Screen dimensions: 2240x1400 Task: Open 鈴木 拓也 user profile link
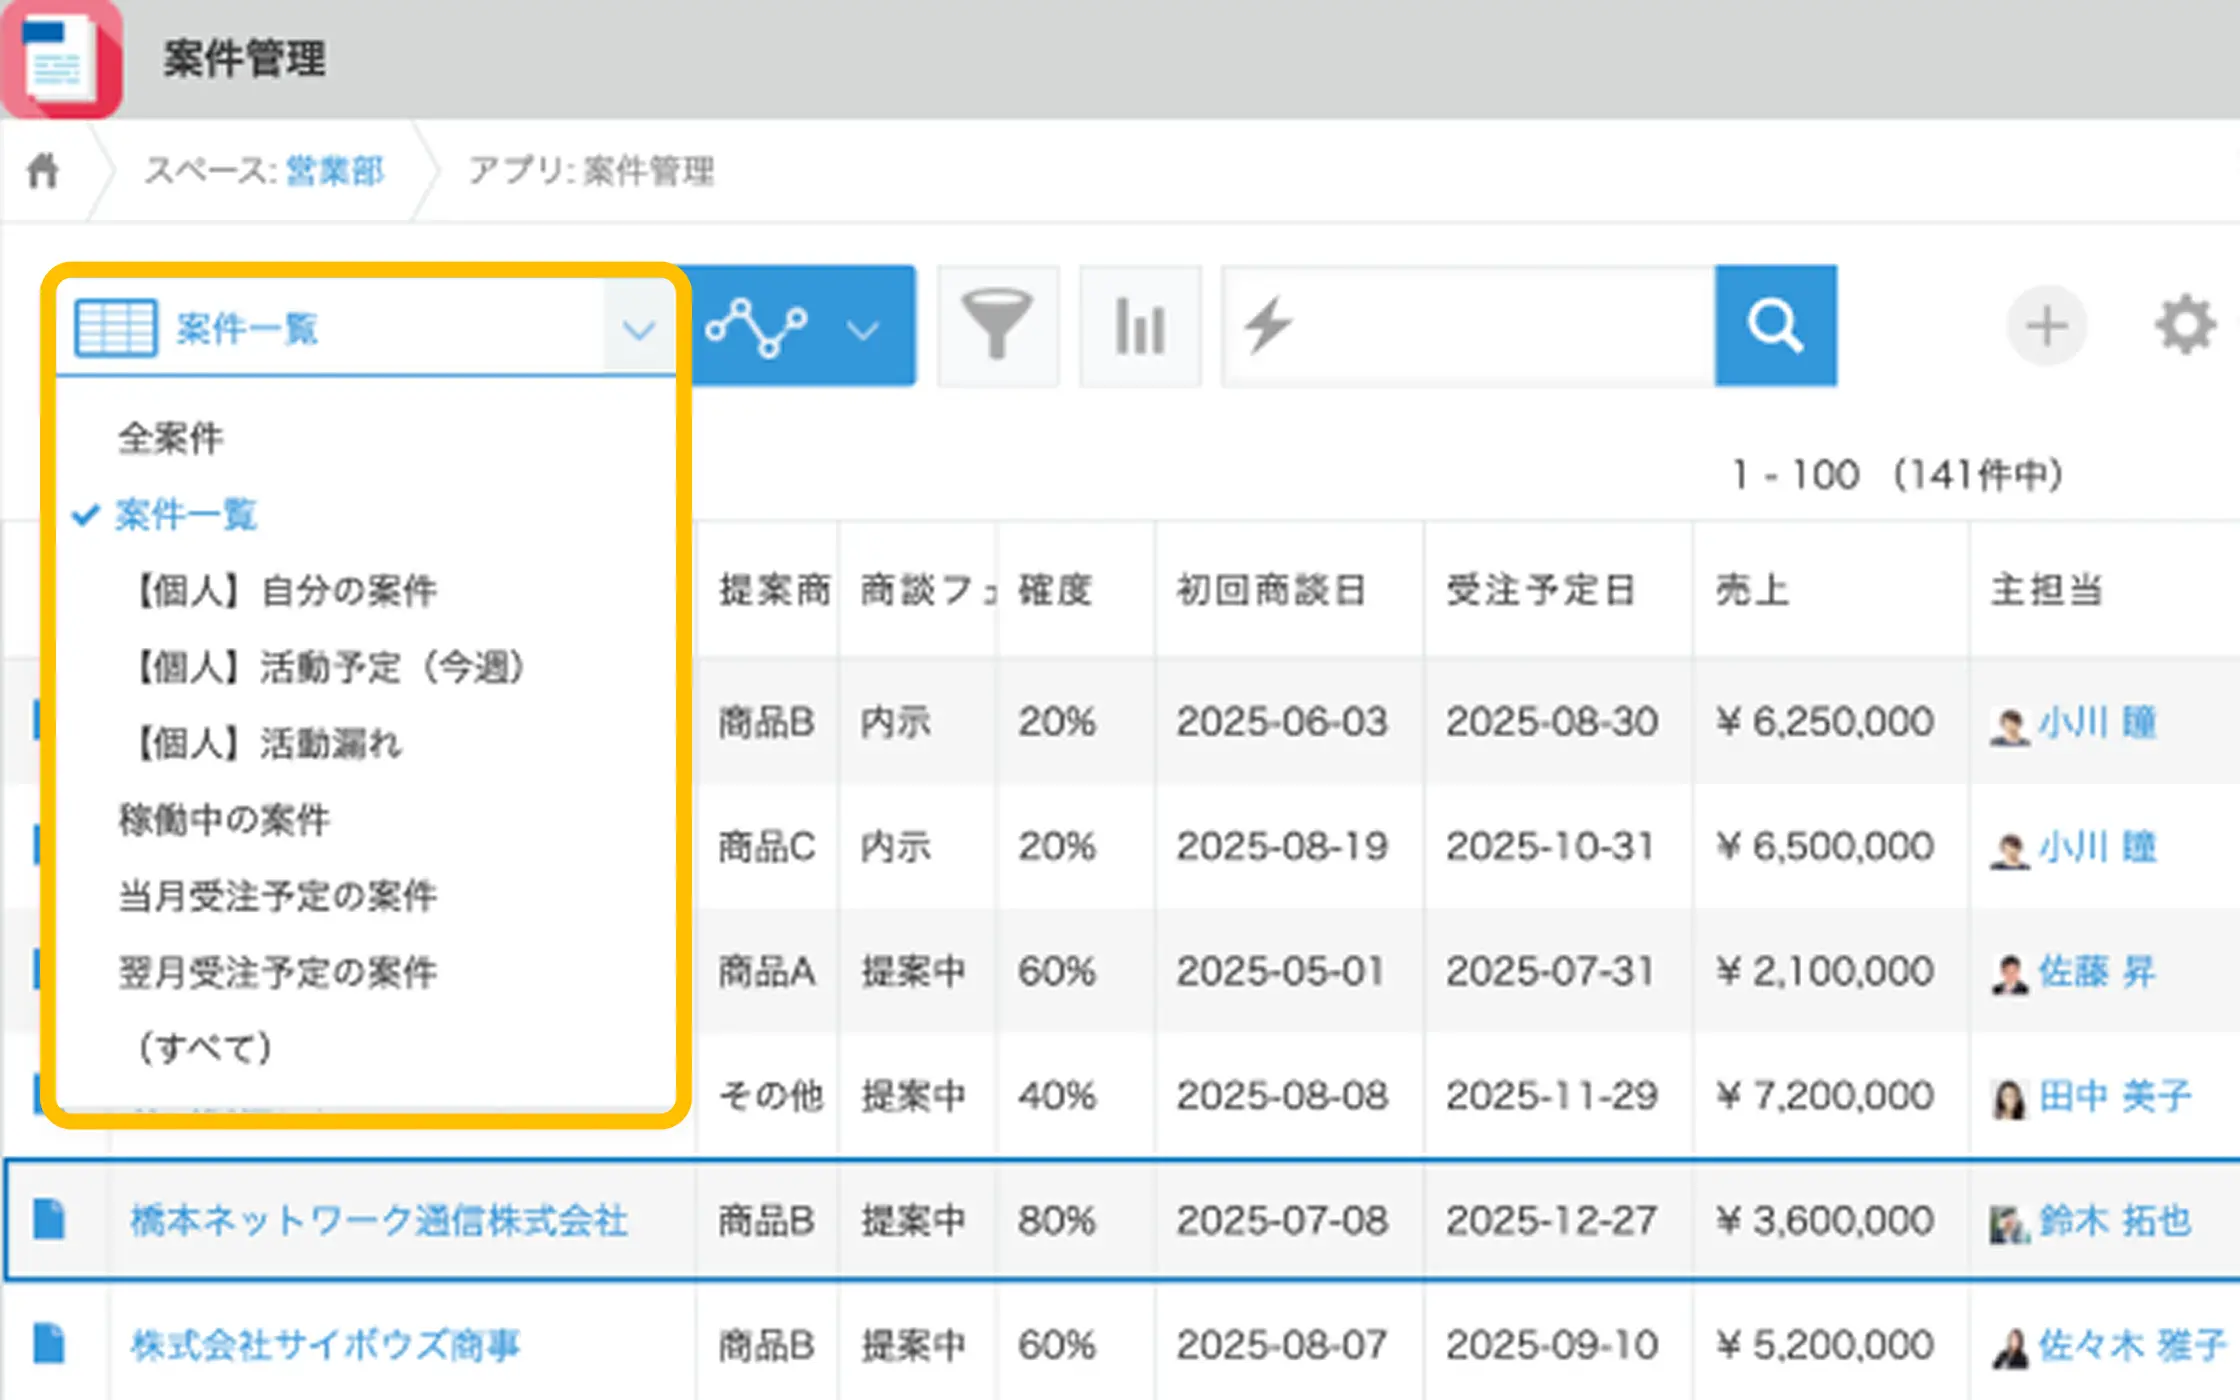[x=2113, y=1220]
